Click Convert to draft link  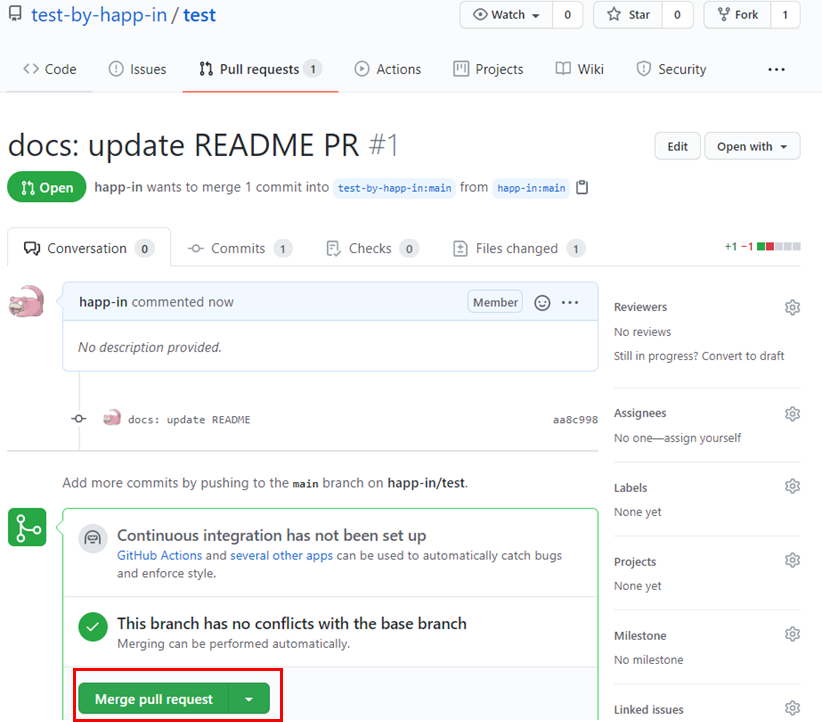click(x=743, y=356)
